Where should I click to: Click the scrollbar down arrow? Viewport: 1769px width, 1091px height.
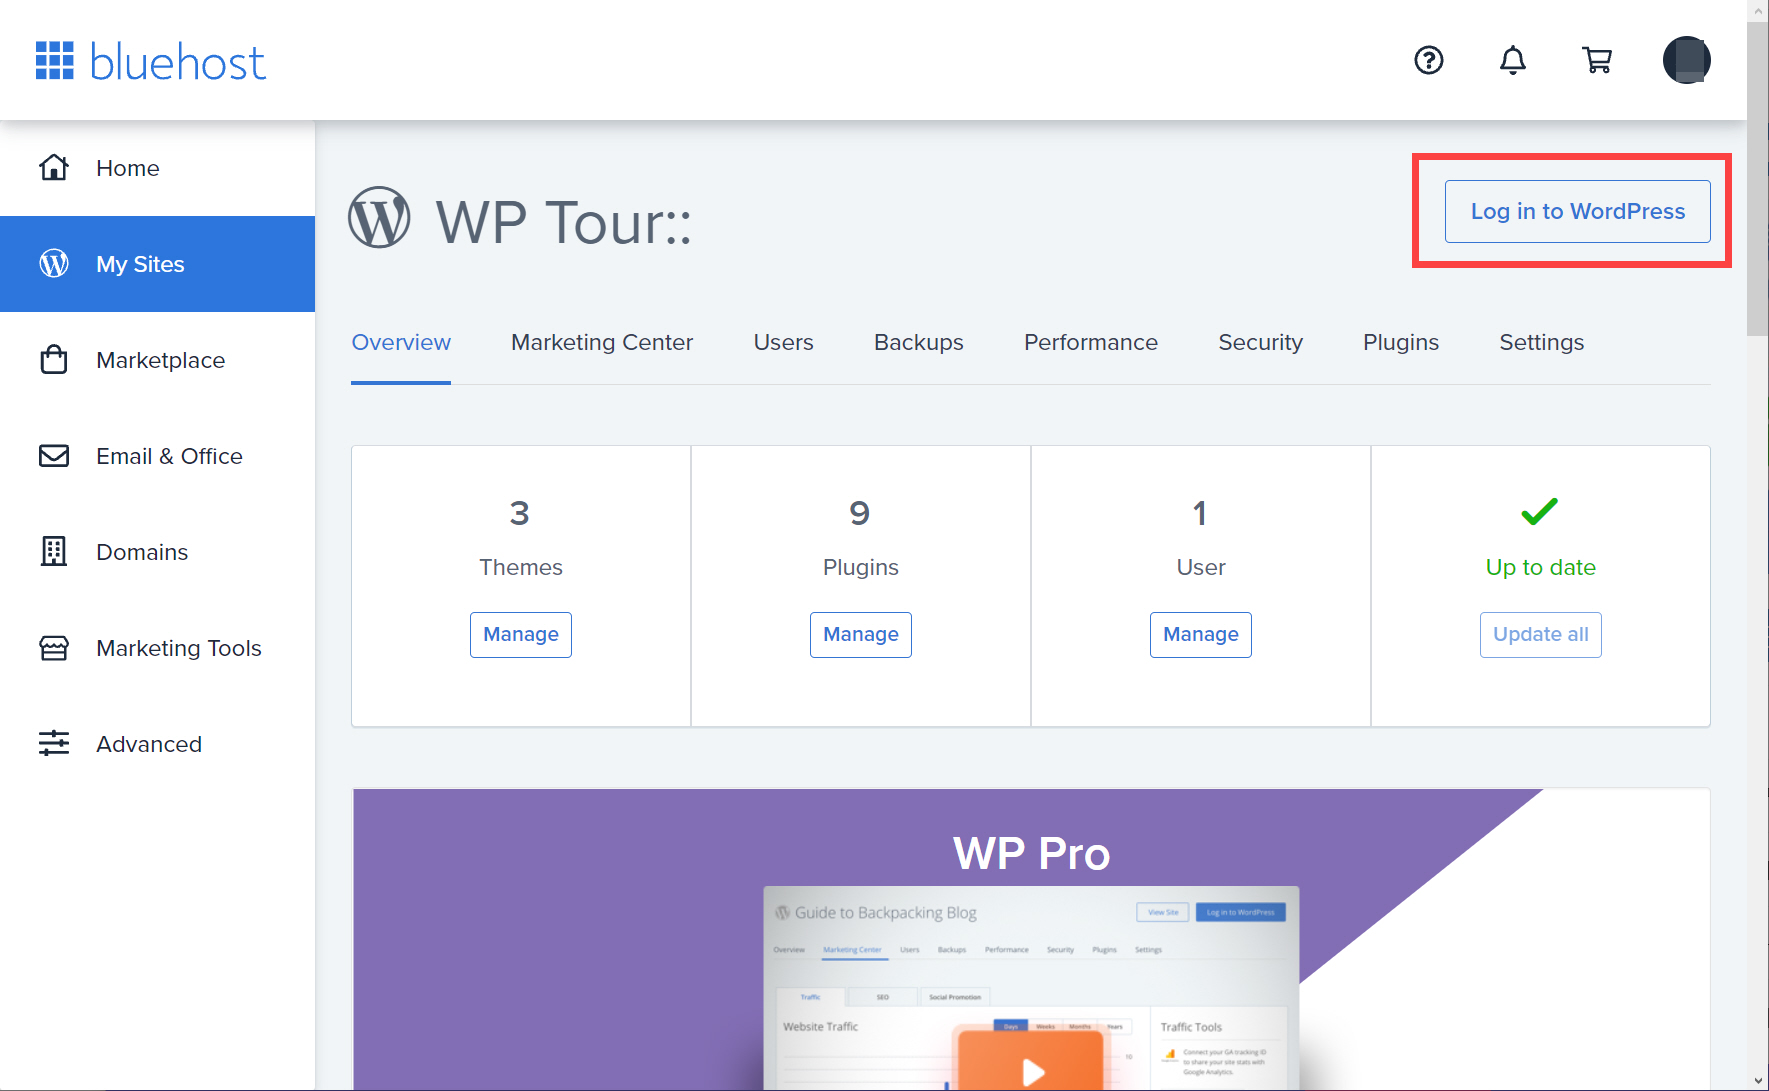pos(1758,1080)
